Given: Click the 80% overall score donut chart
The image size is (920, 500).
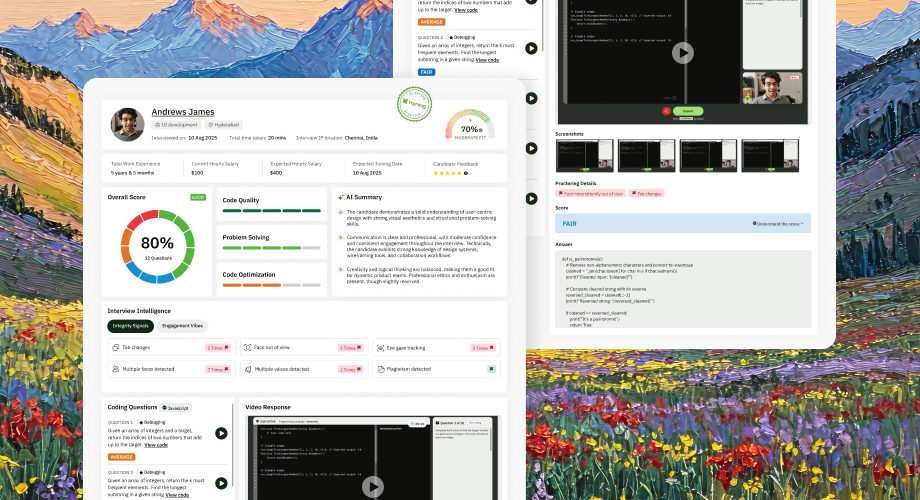Looking at the screenshot, I should pyautogui.click(x=157, y=246).
